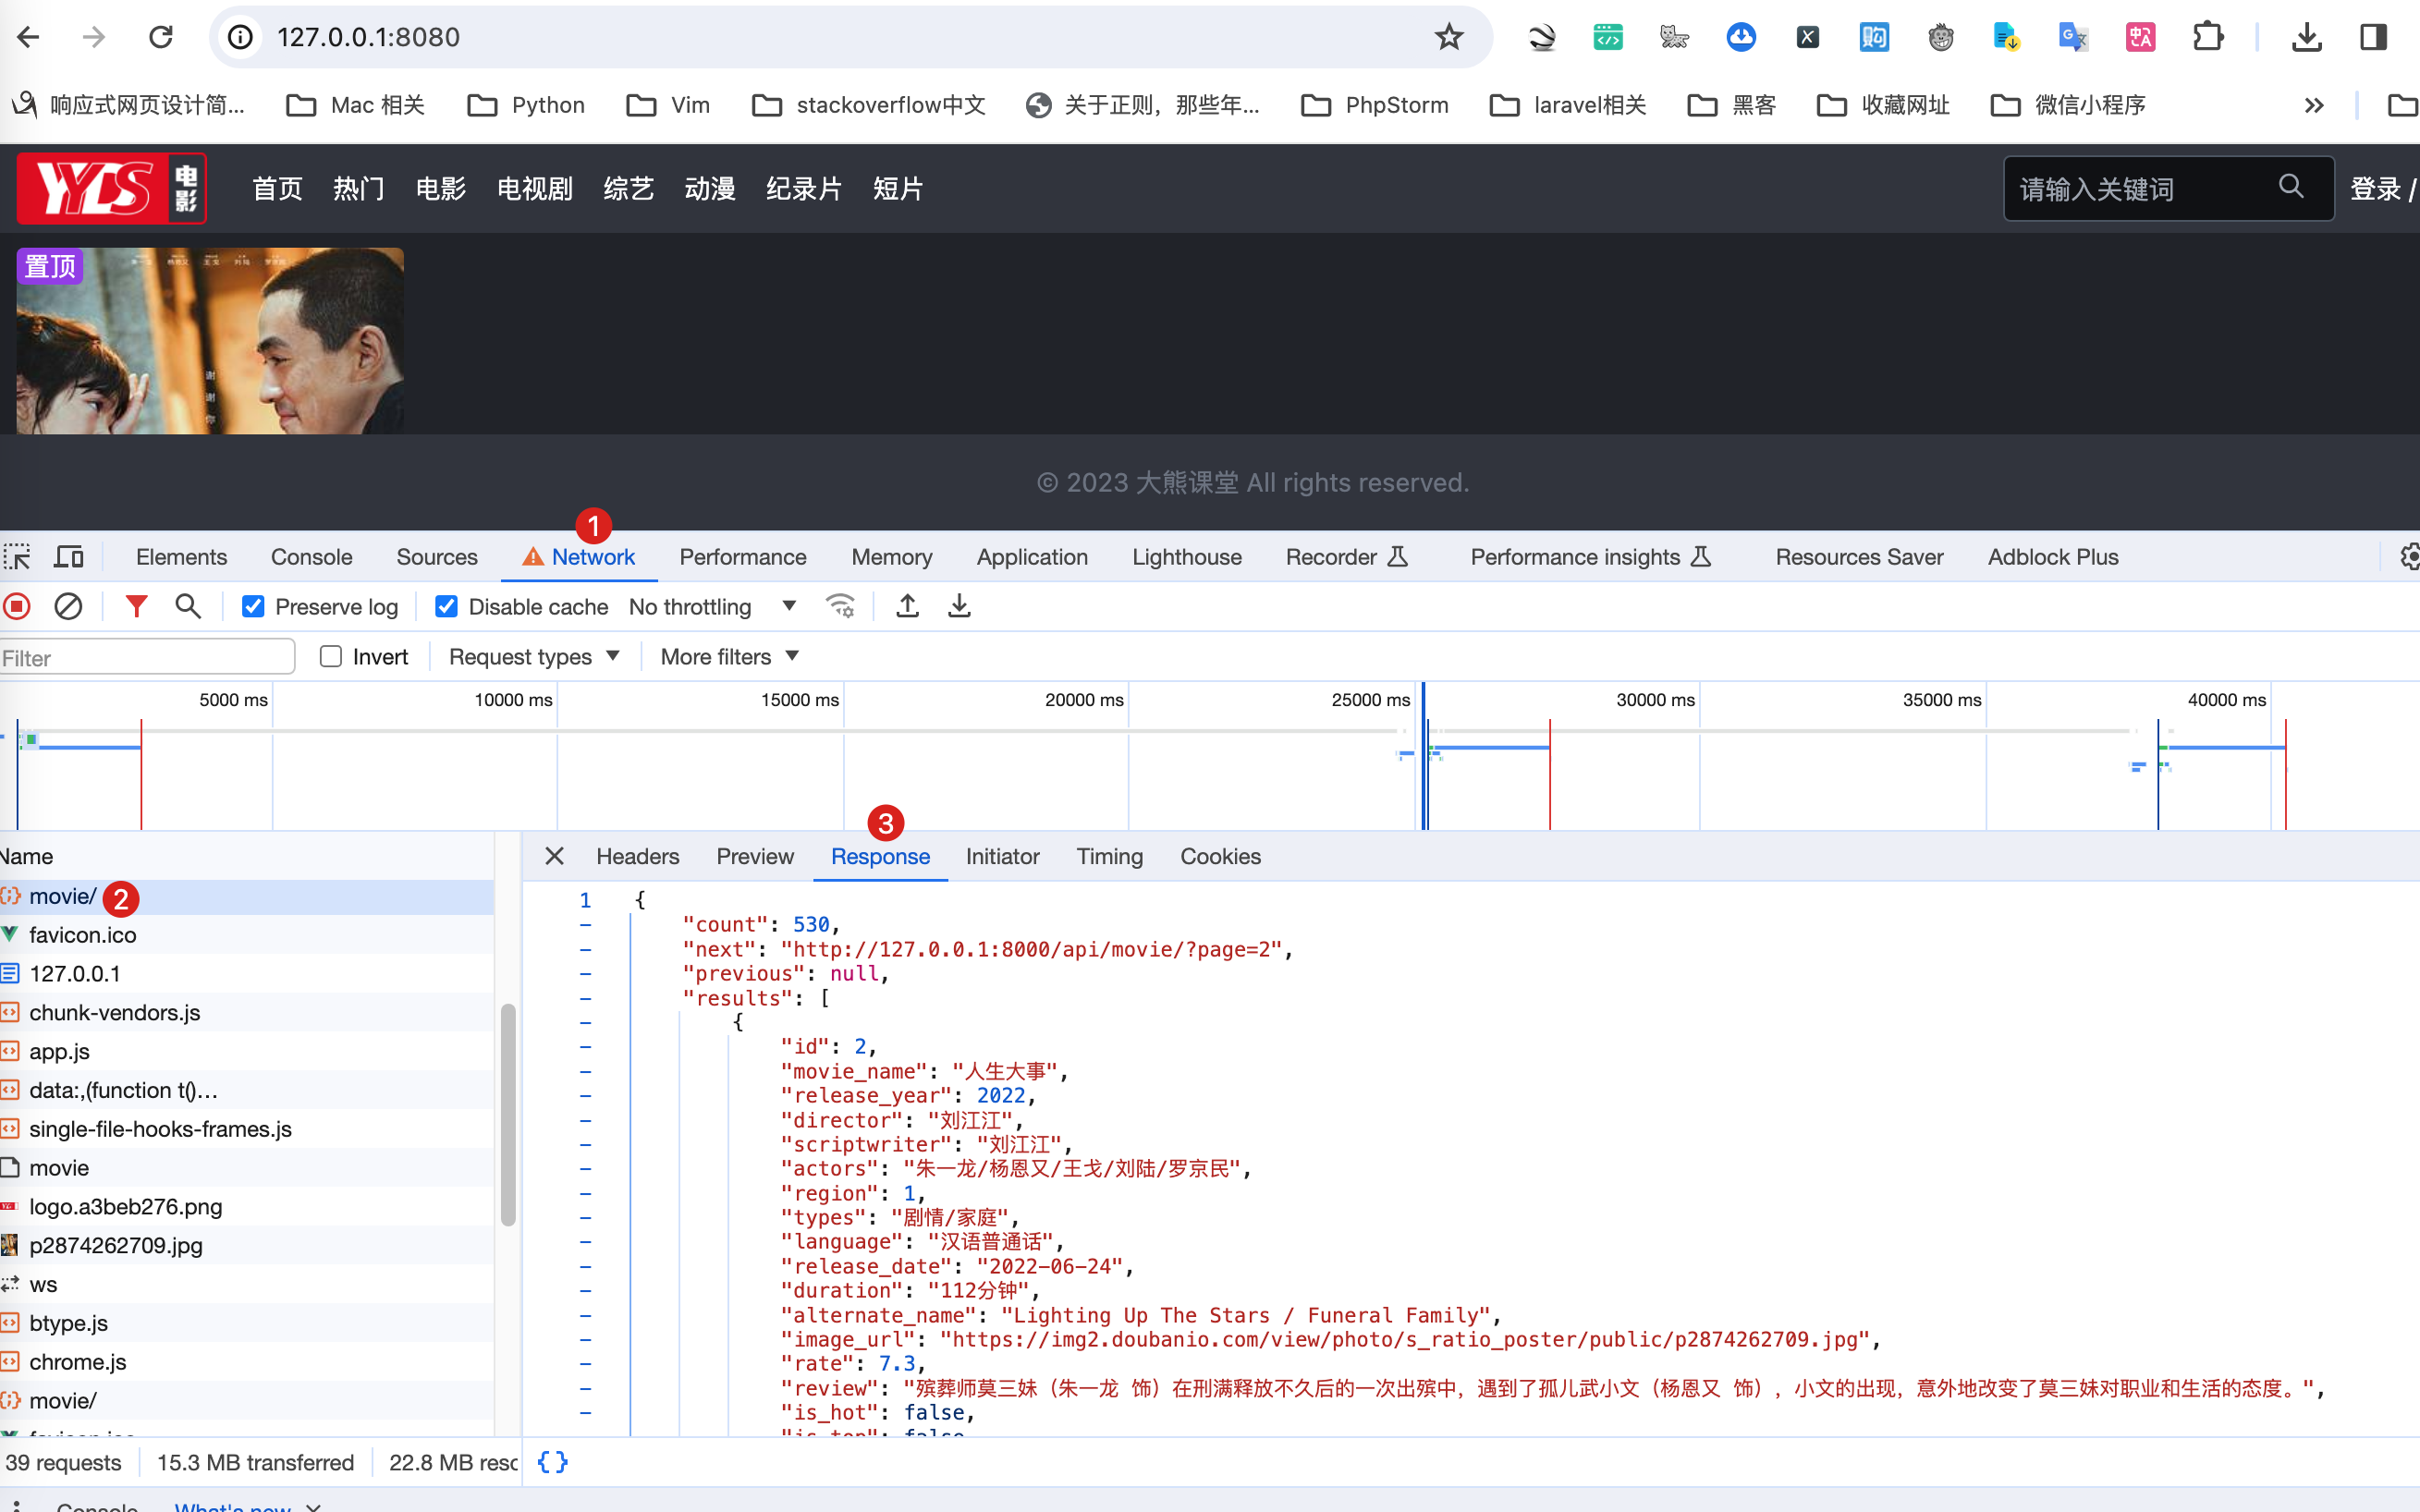The width and height of the screenshot is (2420, 1512).
Task: Open the More filters dropdown
Action: point(730,657)
